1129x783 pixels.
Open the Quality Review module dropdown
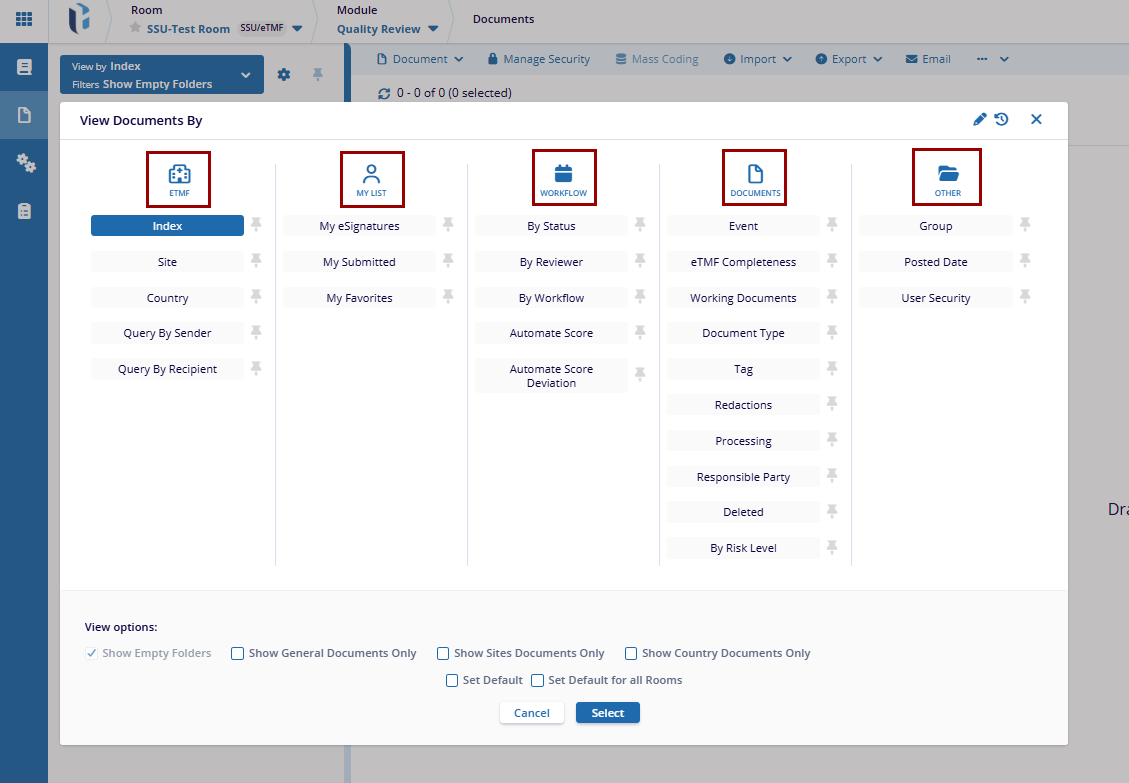click(x=433, y=29)
